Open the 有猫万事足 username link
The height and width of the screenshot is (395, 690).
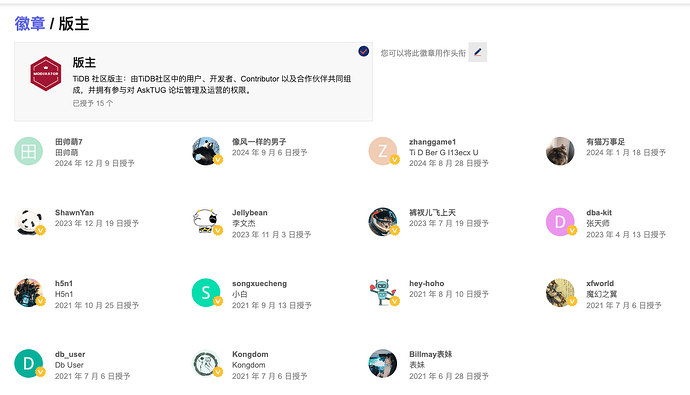(606, 142)
